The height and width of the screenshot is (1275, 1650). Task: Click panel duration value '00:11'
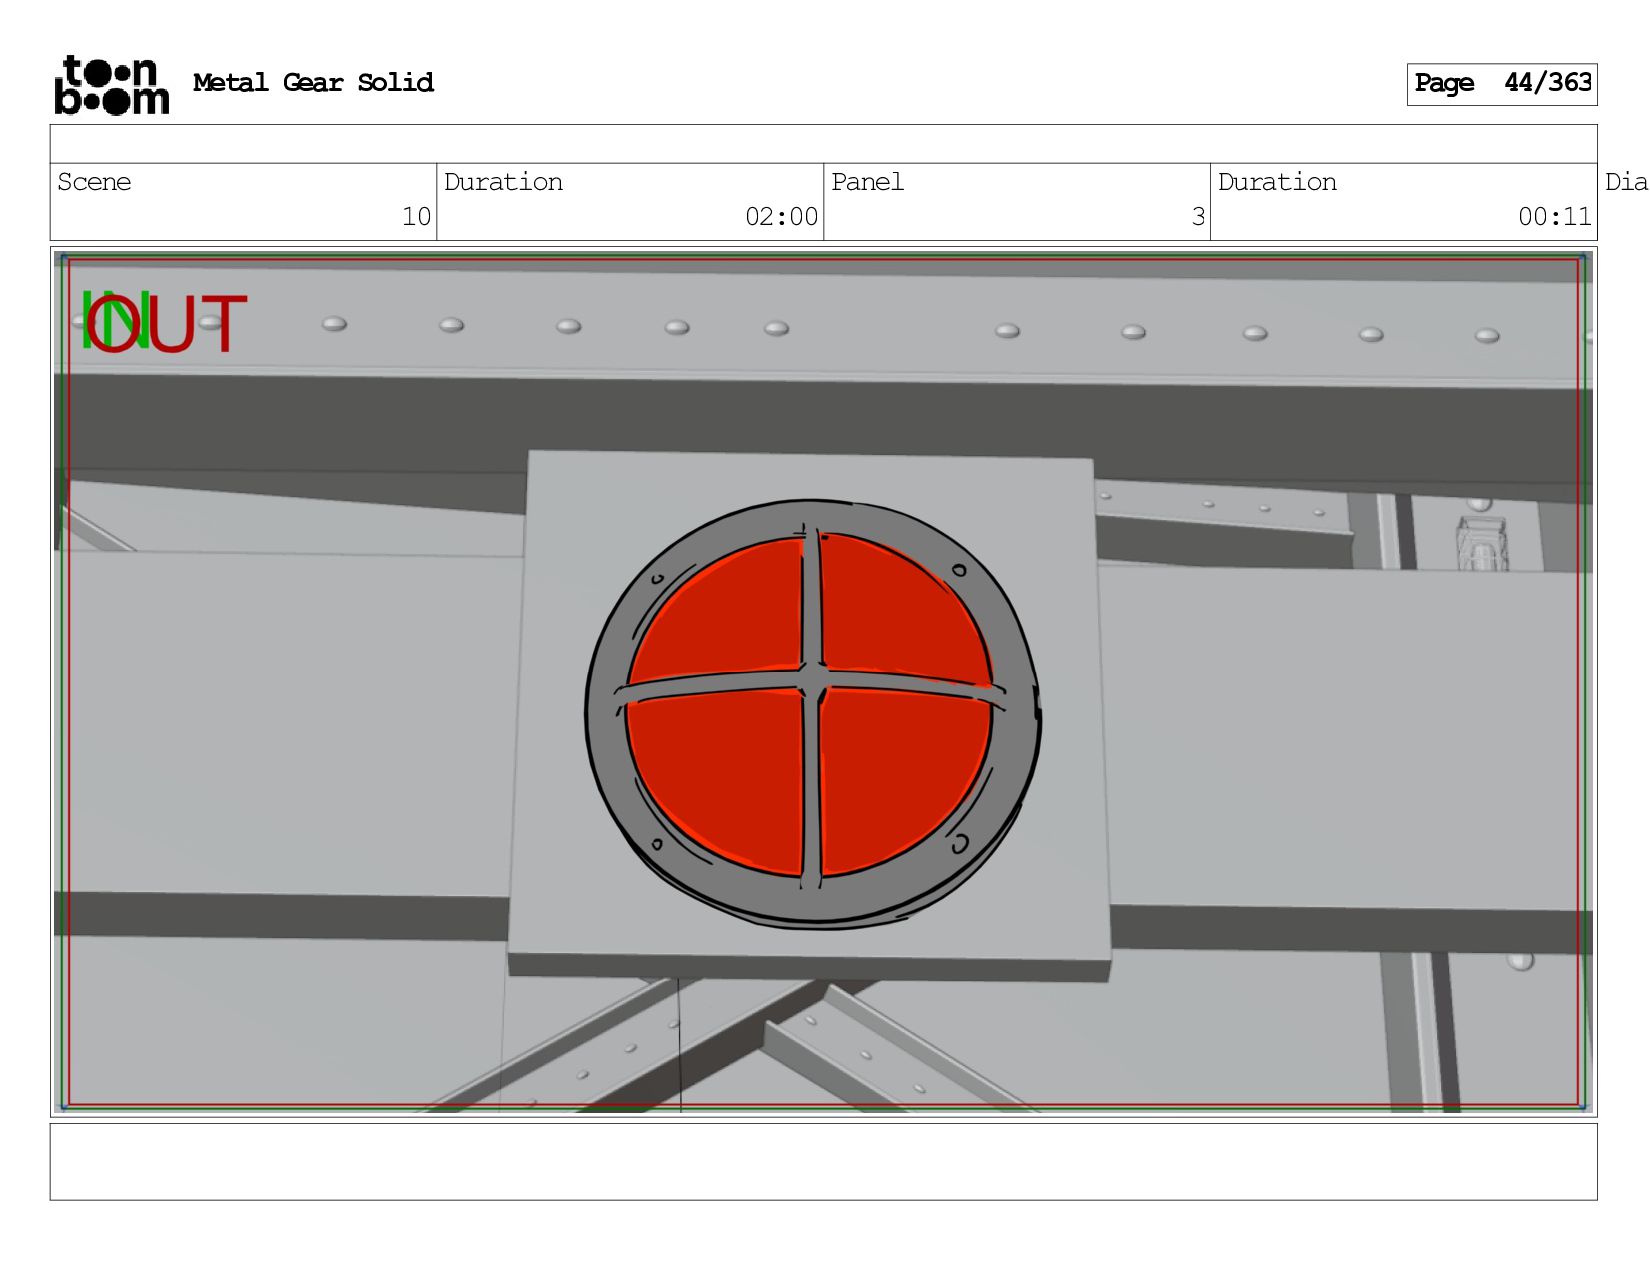point(1555,217)
